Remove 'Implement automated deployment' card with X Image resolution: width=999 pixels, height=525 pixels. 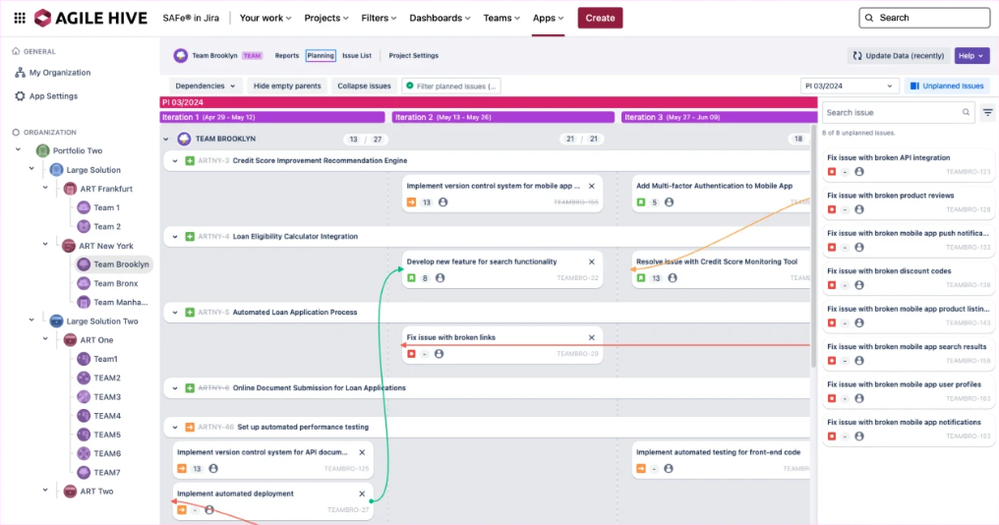(x=362, y=494)
